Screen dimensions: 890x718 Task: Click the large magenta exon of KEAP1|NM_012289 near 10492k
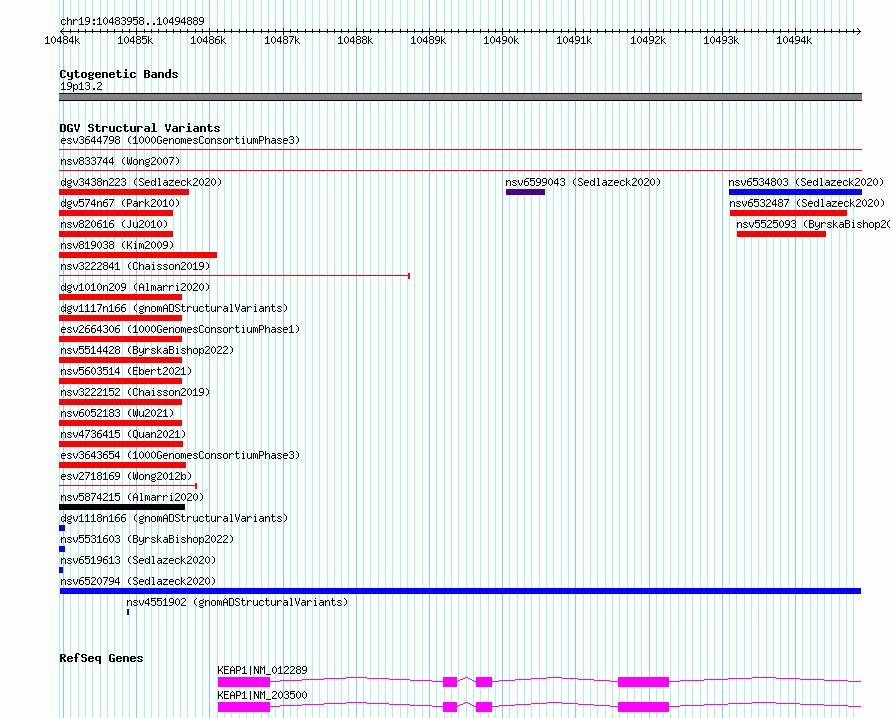pyautogui.click(x=643, y=682)
